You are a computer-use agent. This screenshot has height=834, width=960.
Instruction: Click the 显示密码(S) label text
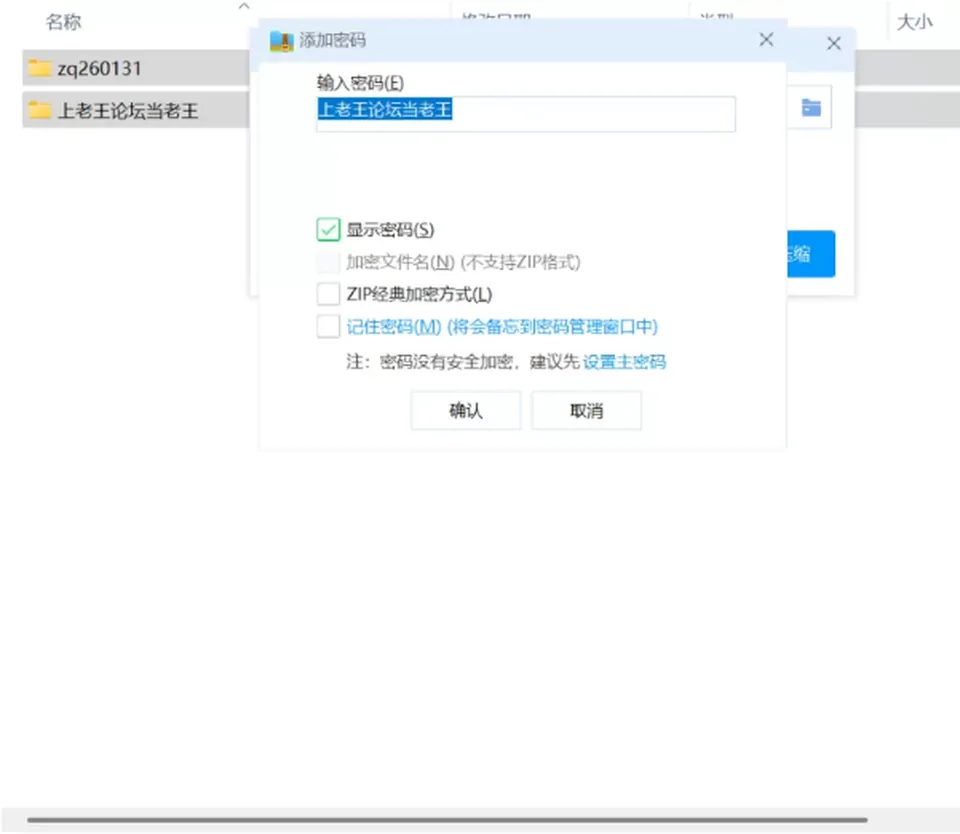tap(391, 230)
